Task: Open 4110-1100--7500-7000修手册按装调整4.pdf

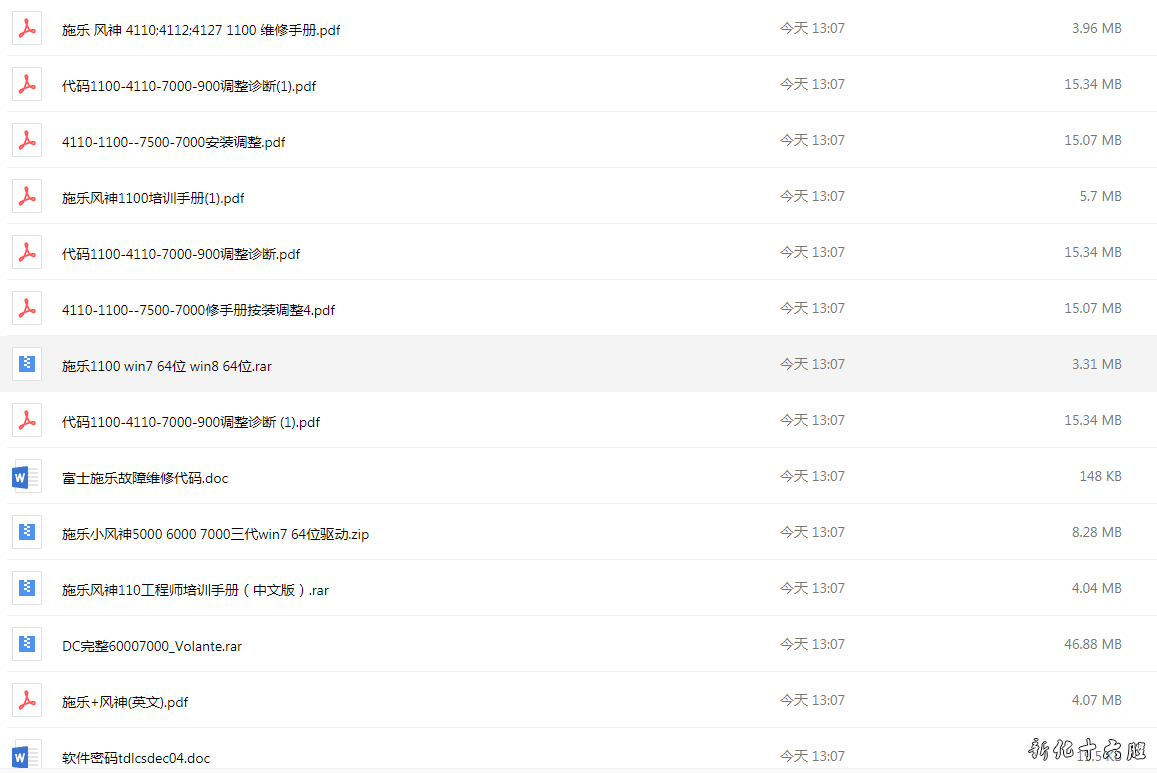Action: click(198, 310)
